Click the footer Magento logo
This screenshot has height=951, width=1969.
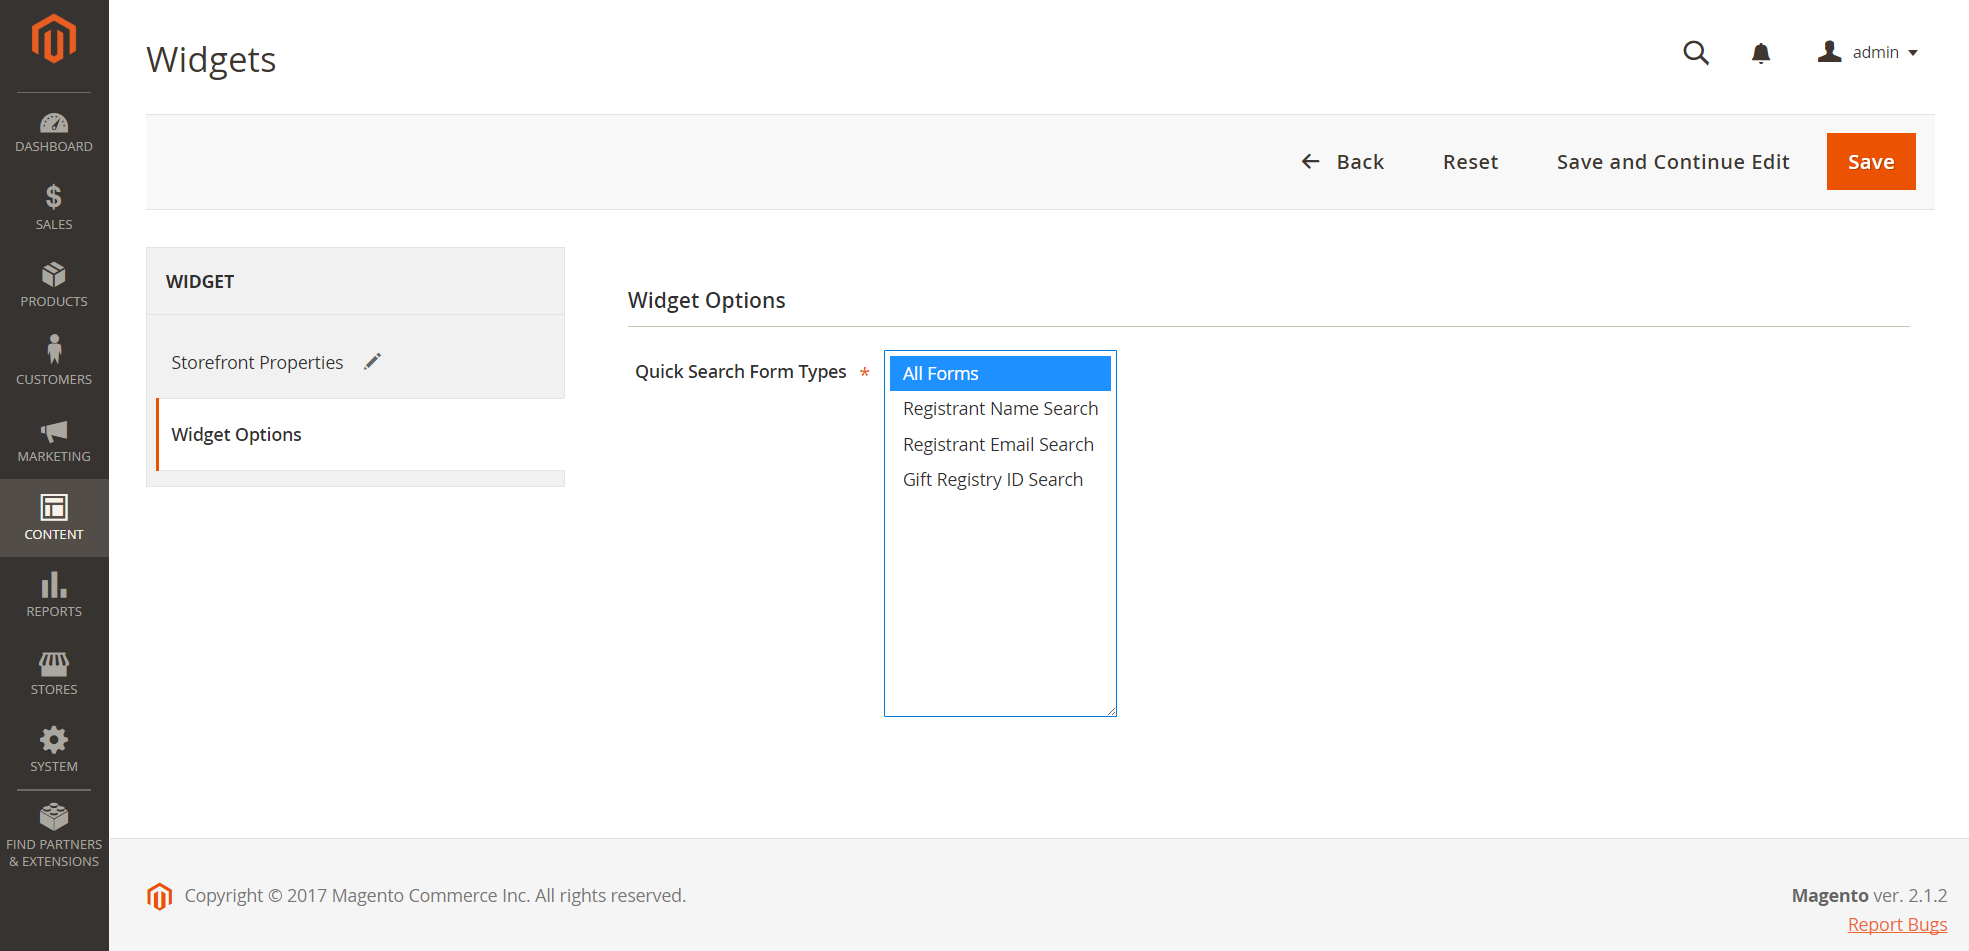coord(160,896)
